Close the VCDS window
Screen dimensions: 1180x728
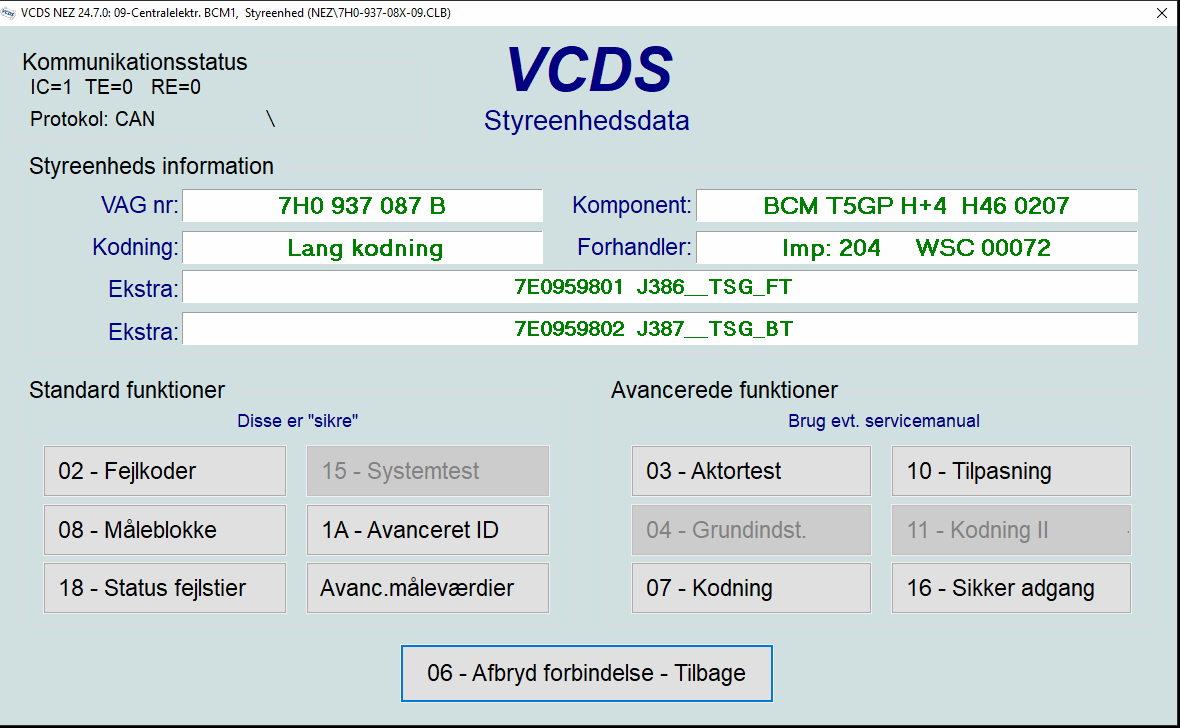click(x=1161, y=14)
